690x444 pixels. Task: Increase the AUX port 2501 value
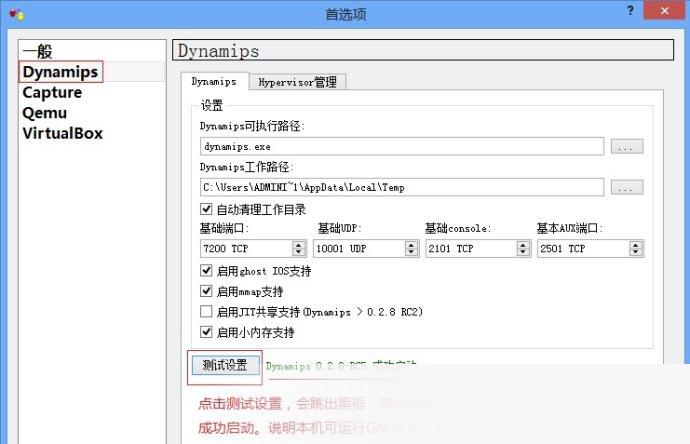(x=636, y=245)
